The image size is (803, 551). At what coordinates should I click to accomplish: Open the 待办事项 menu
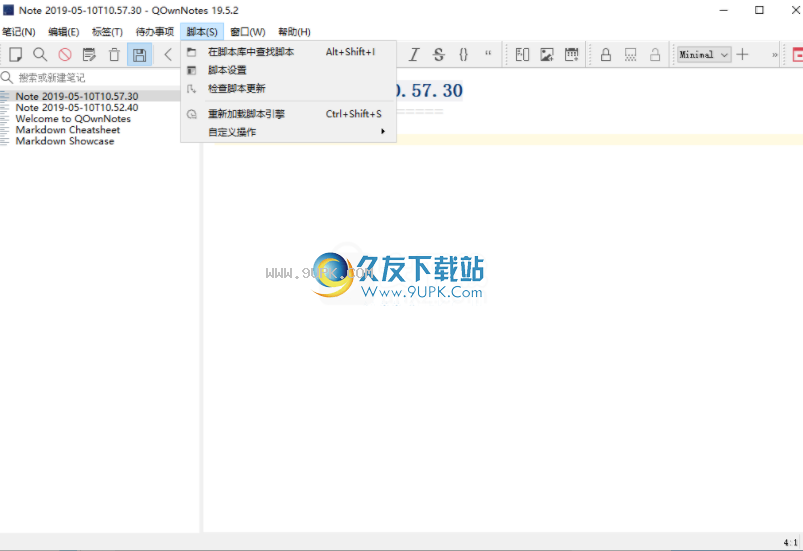(155, 32)
